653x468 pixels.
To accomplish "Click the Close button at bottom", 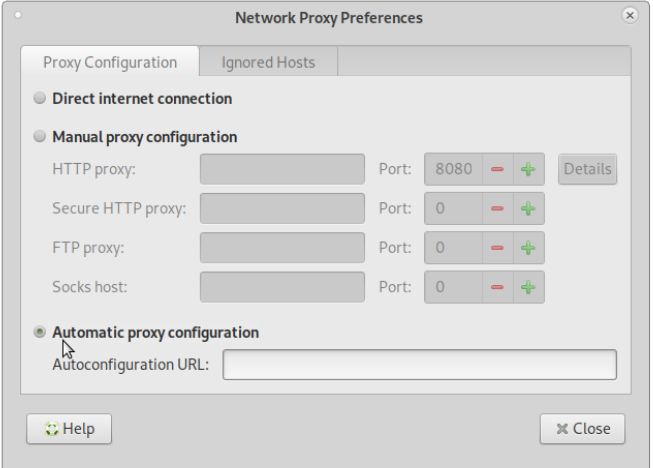I will coord(583,428).
